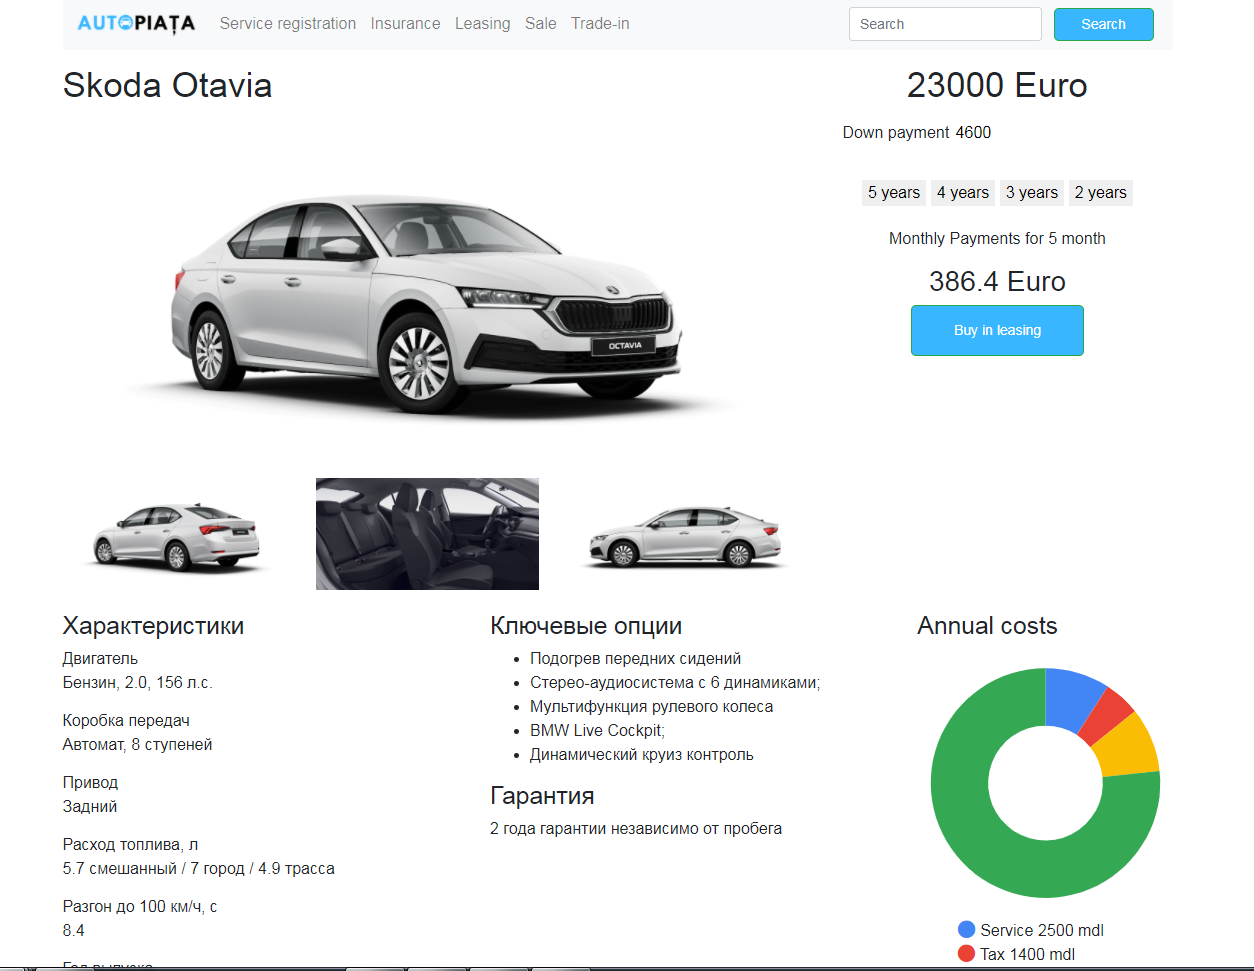Click the 'Tax 1400 mdl' legend label
Screen dimensions: 1254x971
click(1027, 954)
